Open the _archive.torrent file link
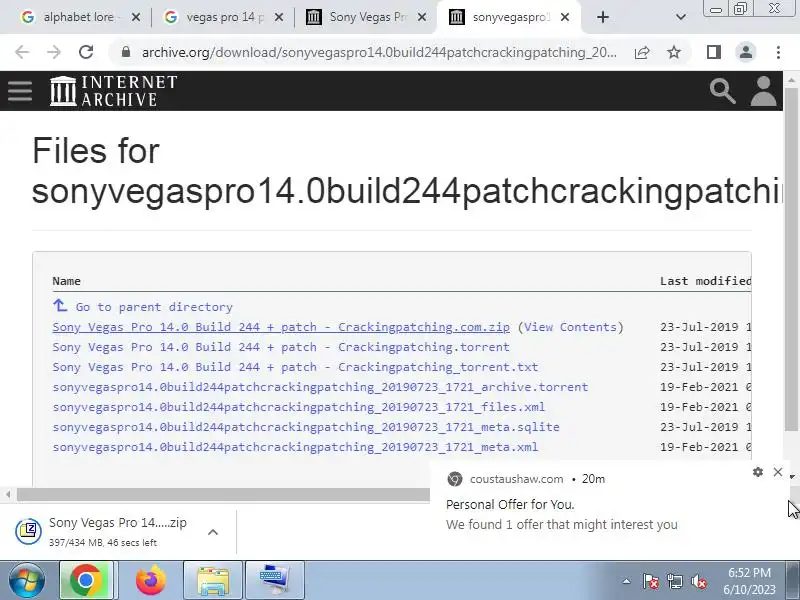The image size is (800, 600). pyautogui.click(x=320, y=387)
